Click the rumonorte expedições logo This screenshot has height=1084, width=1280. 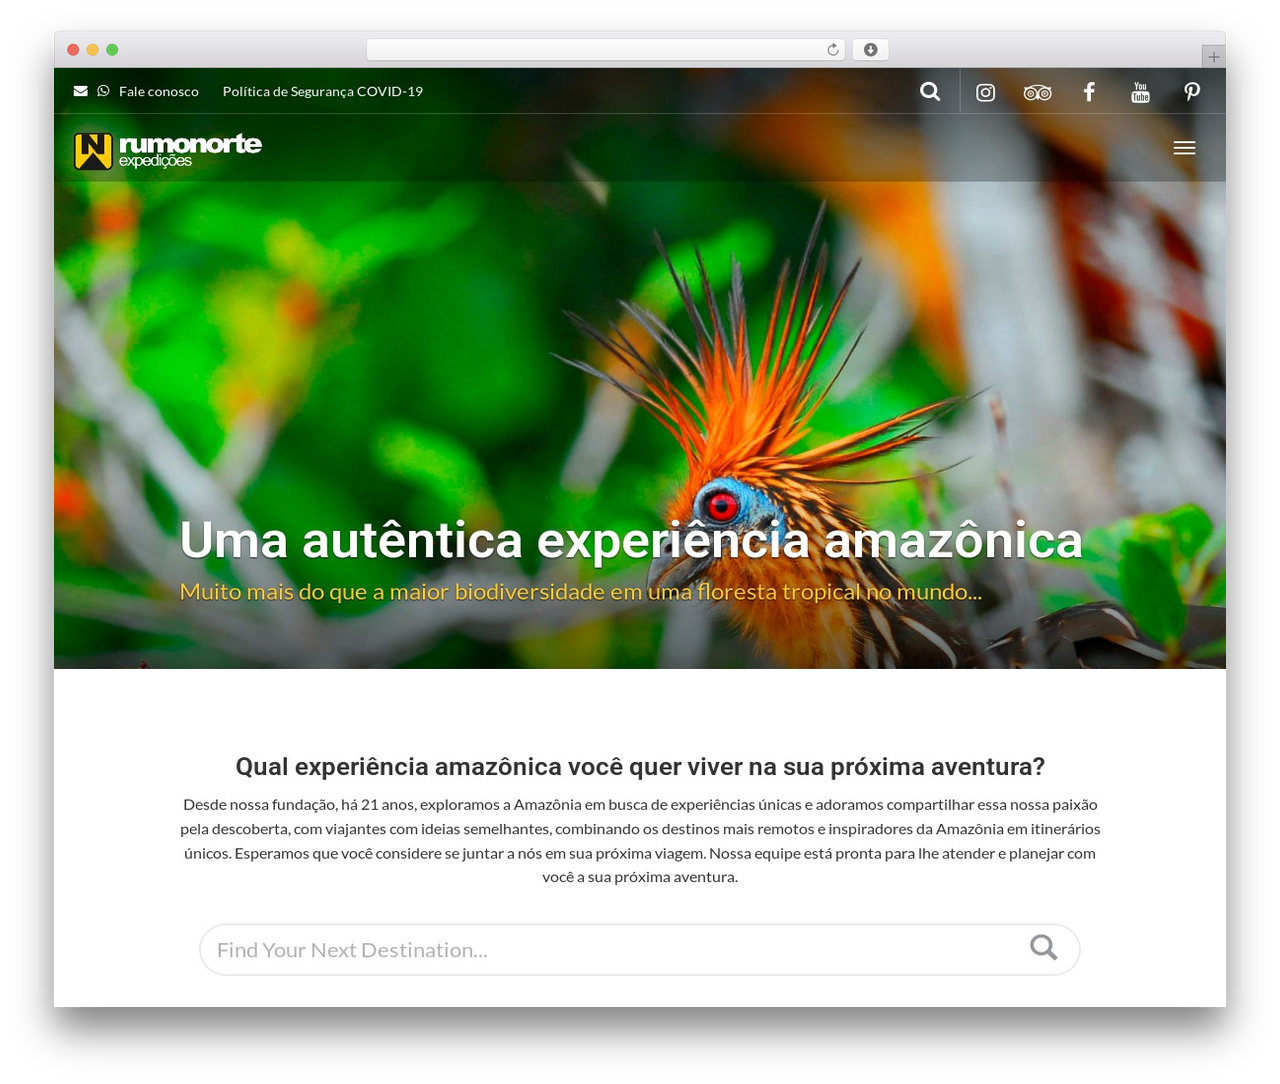click(168, 150)
